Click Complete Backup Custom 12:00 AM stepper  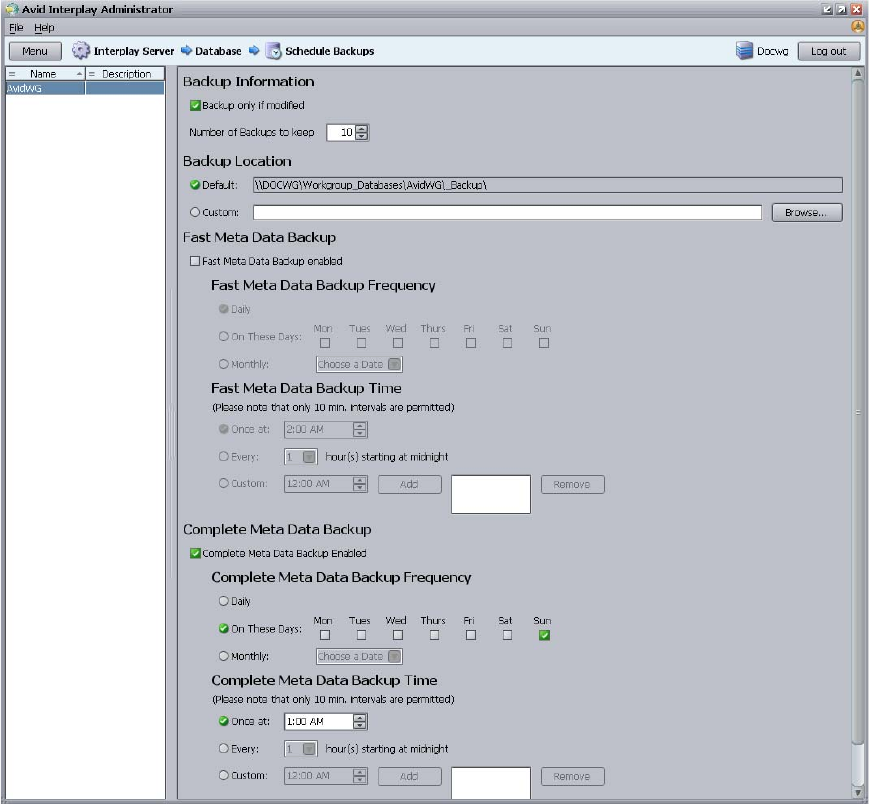360,776
